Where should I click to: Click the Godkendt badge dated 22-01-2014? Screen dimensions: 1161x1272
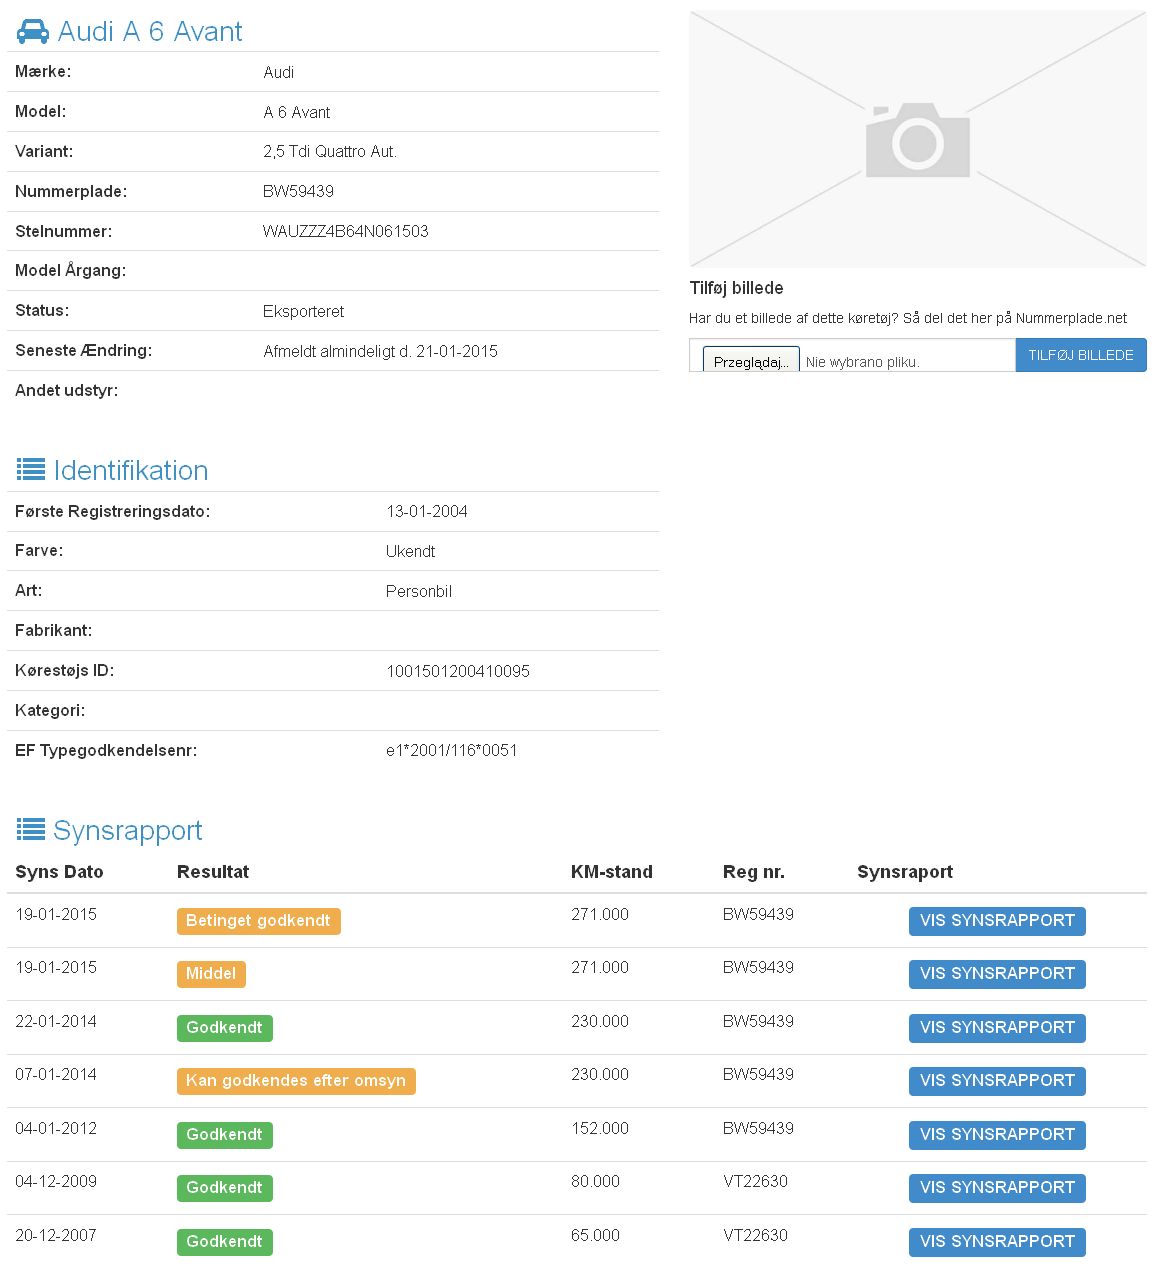225,1028
